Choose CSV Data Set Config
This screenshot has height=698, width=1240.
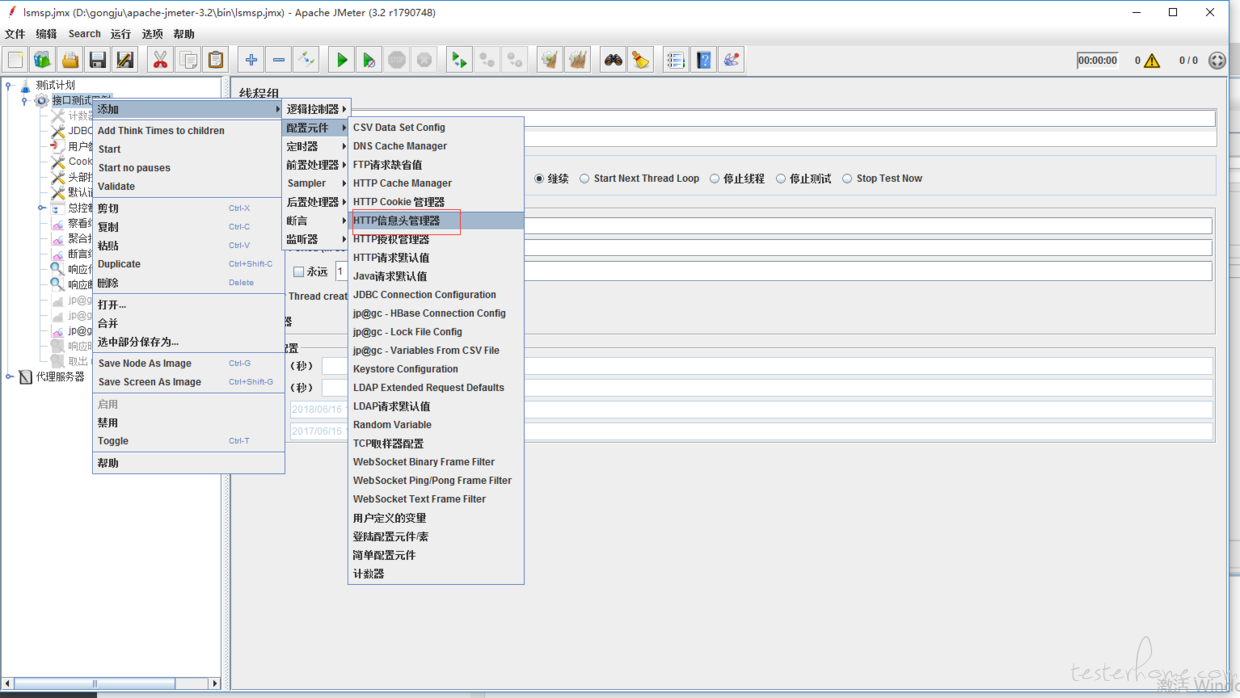tap(436, 128)
